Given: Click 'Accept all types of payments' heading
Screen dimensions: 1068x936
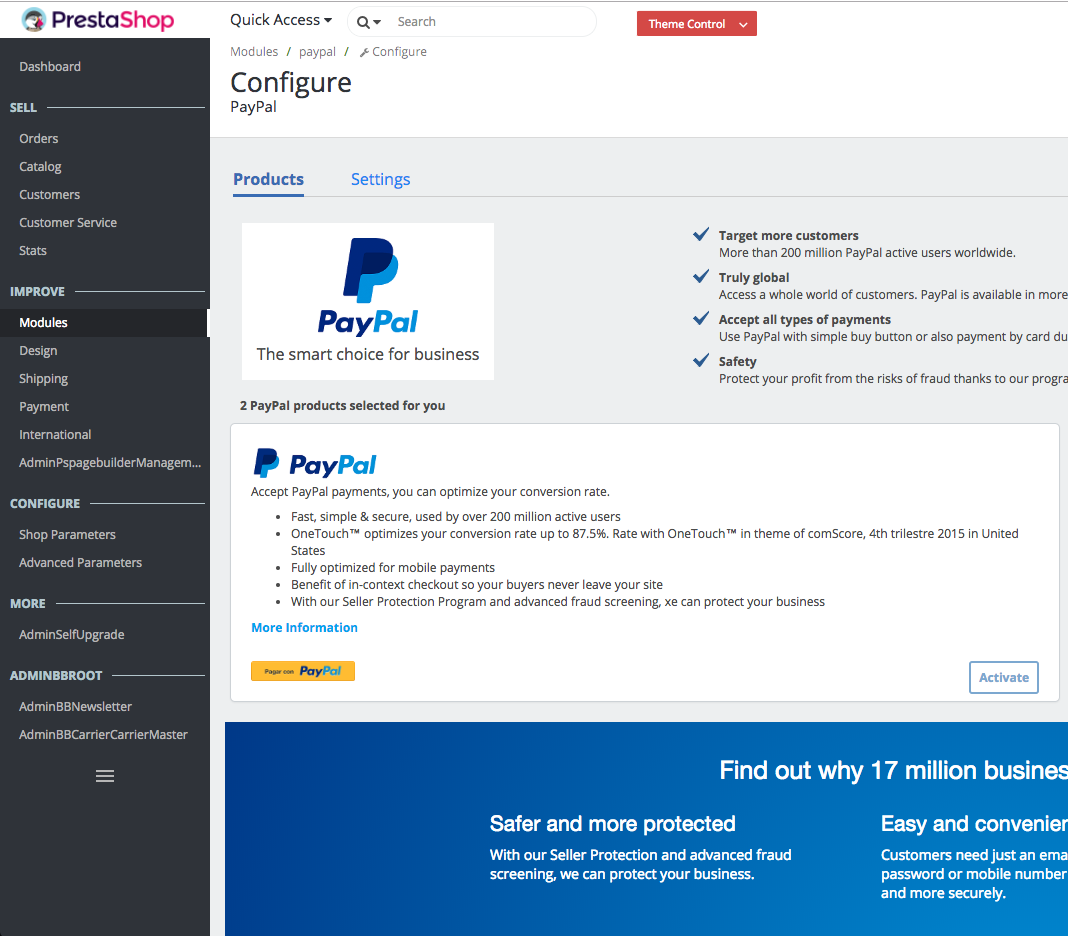Looking at the screenshot, I should (804, 319).
